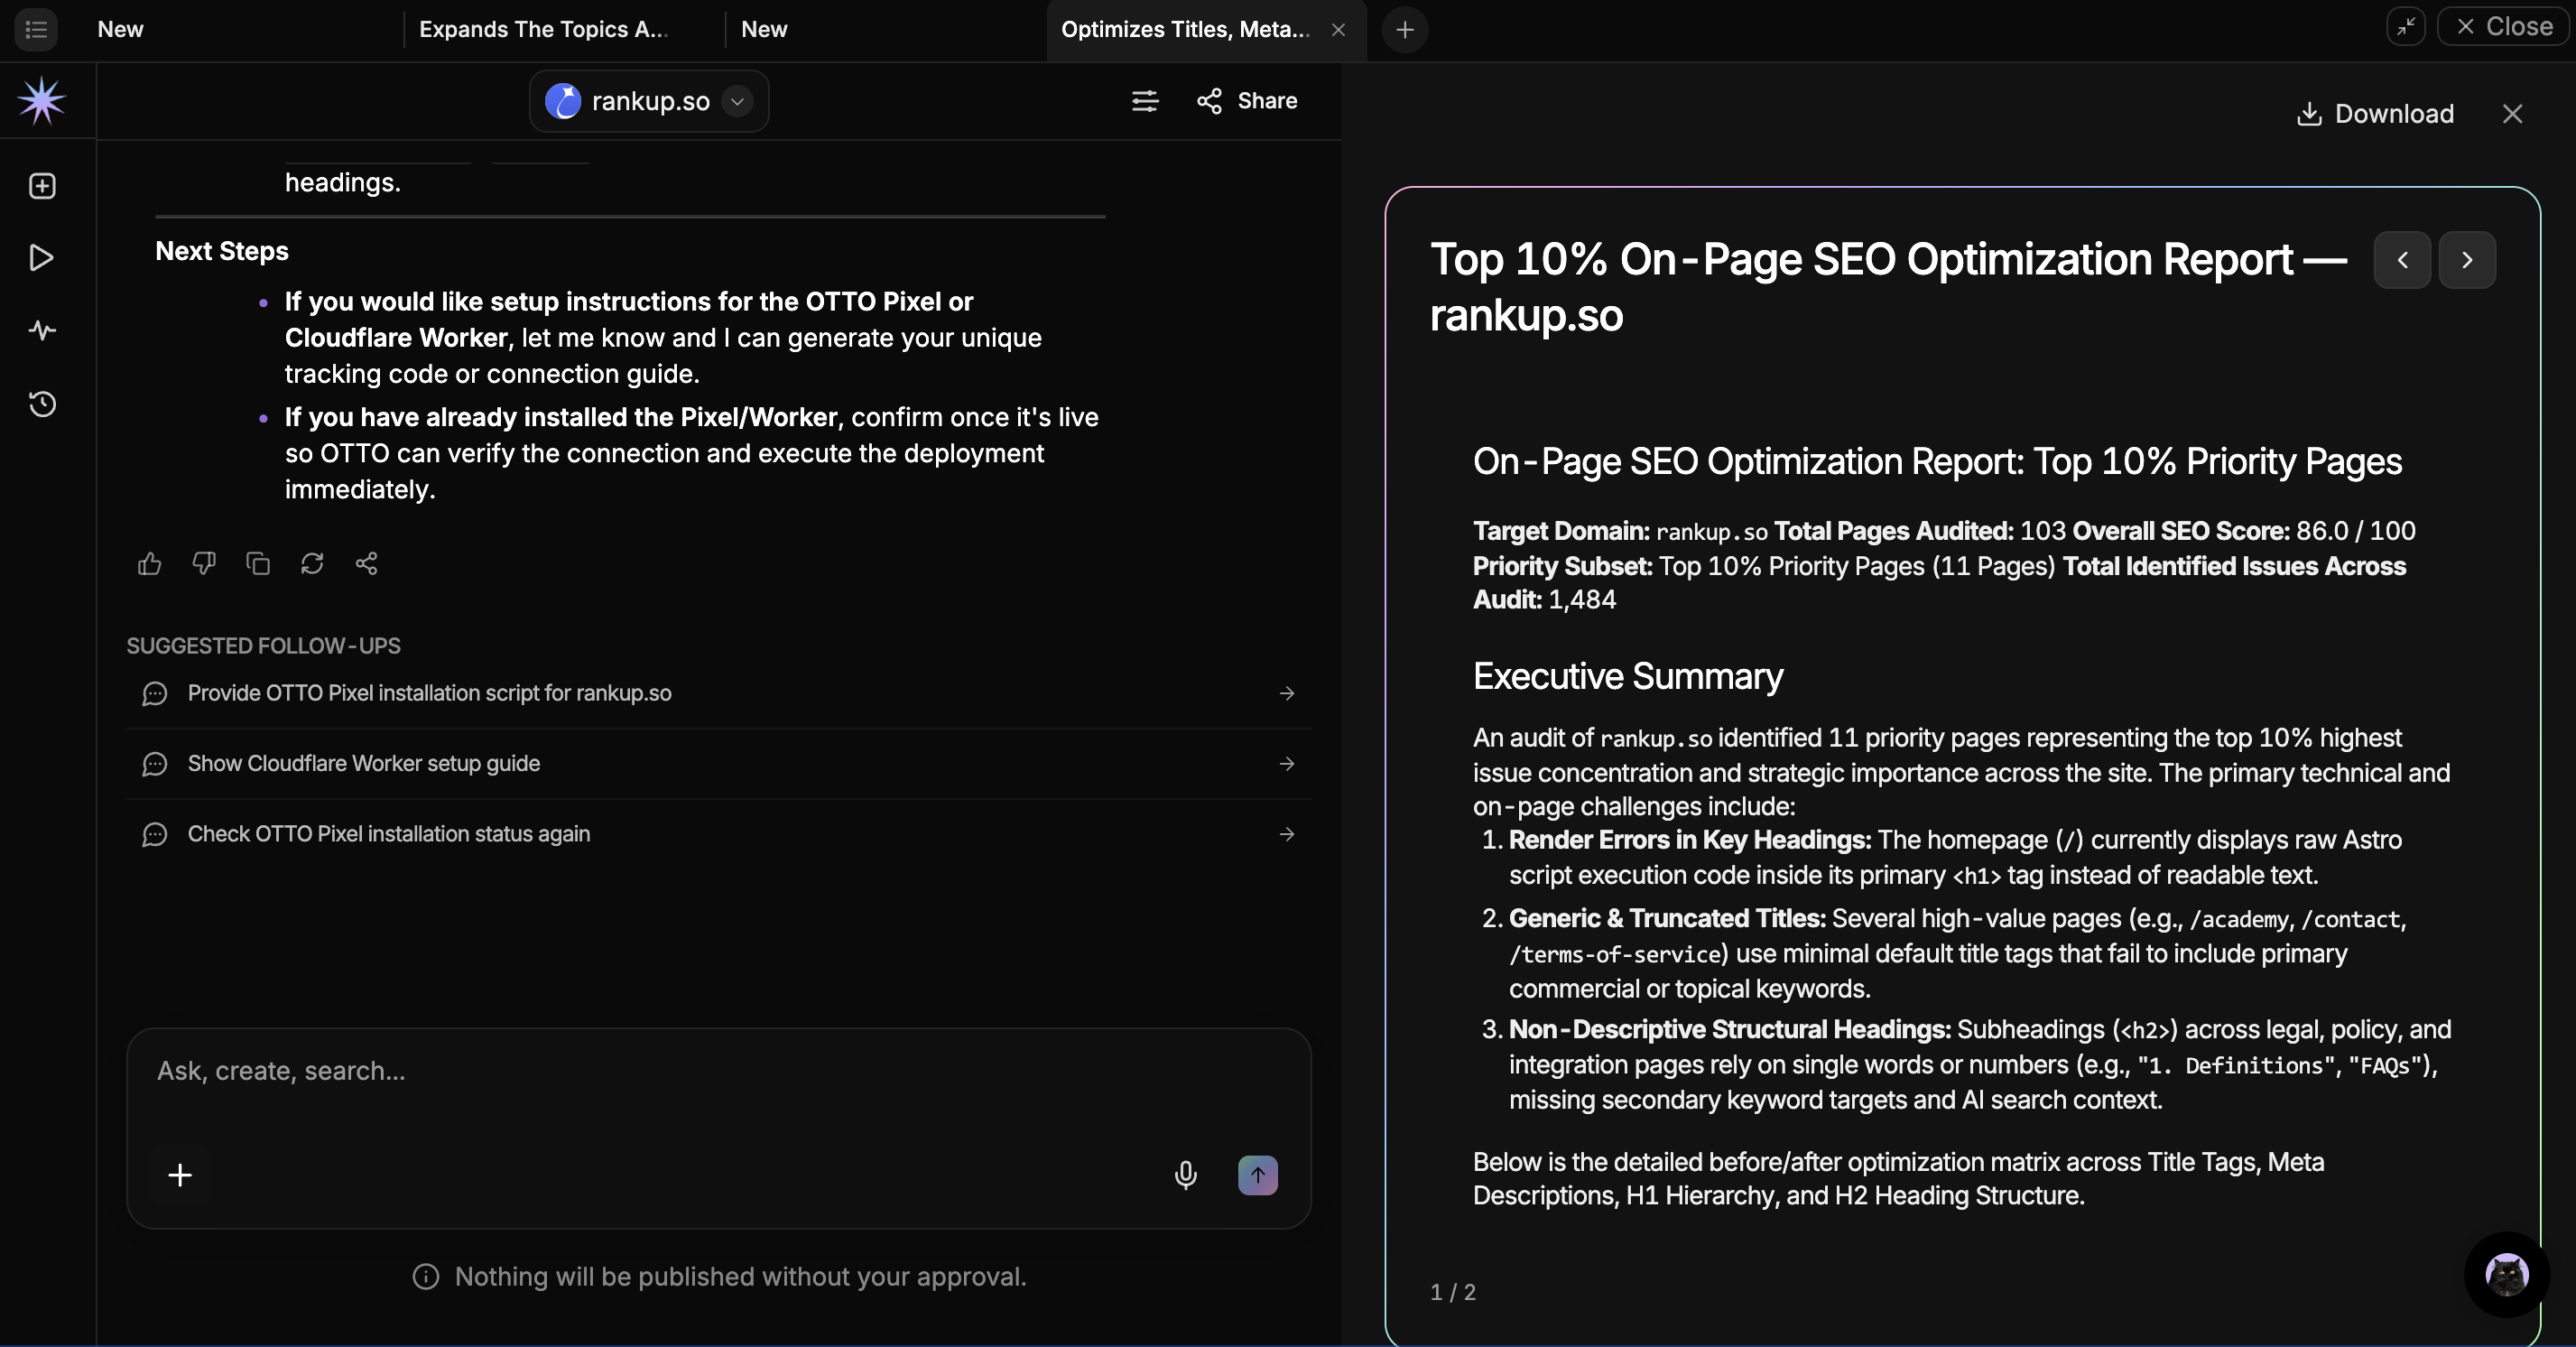Click 'SUGGESTED FOLLOW-UPS' label

263,646
